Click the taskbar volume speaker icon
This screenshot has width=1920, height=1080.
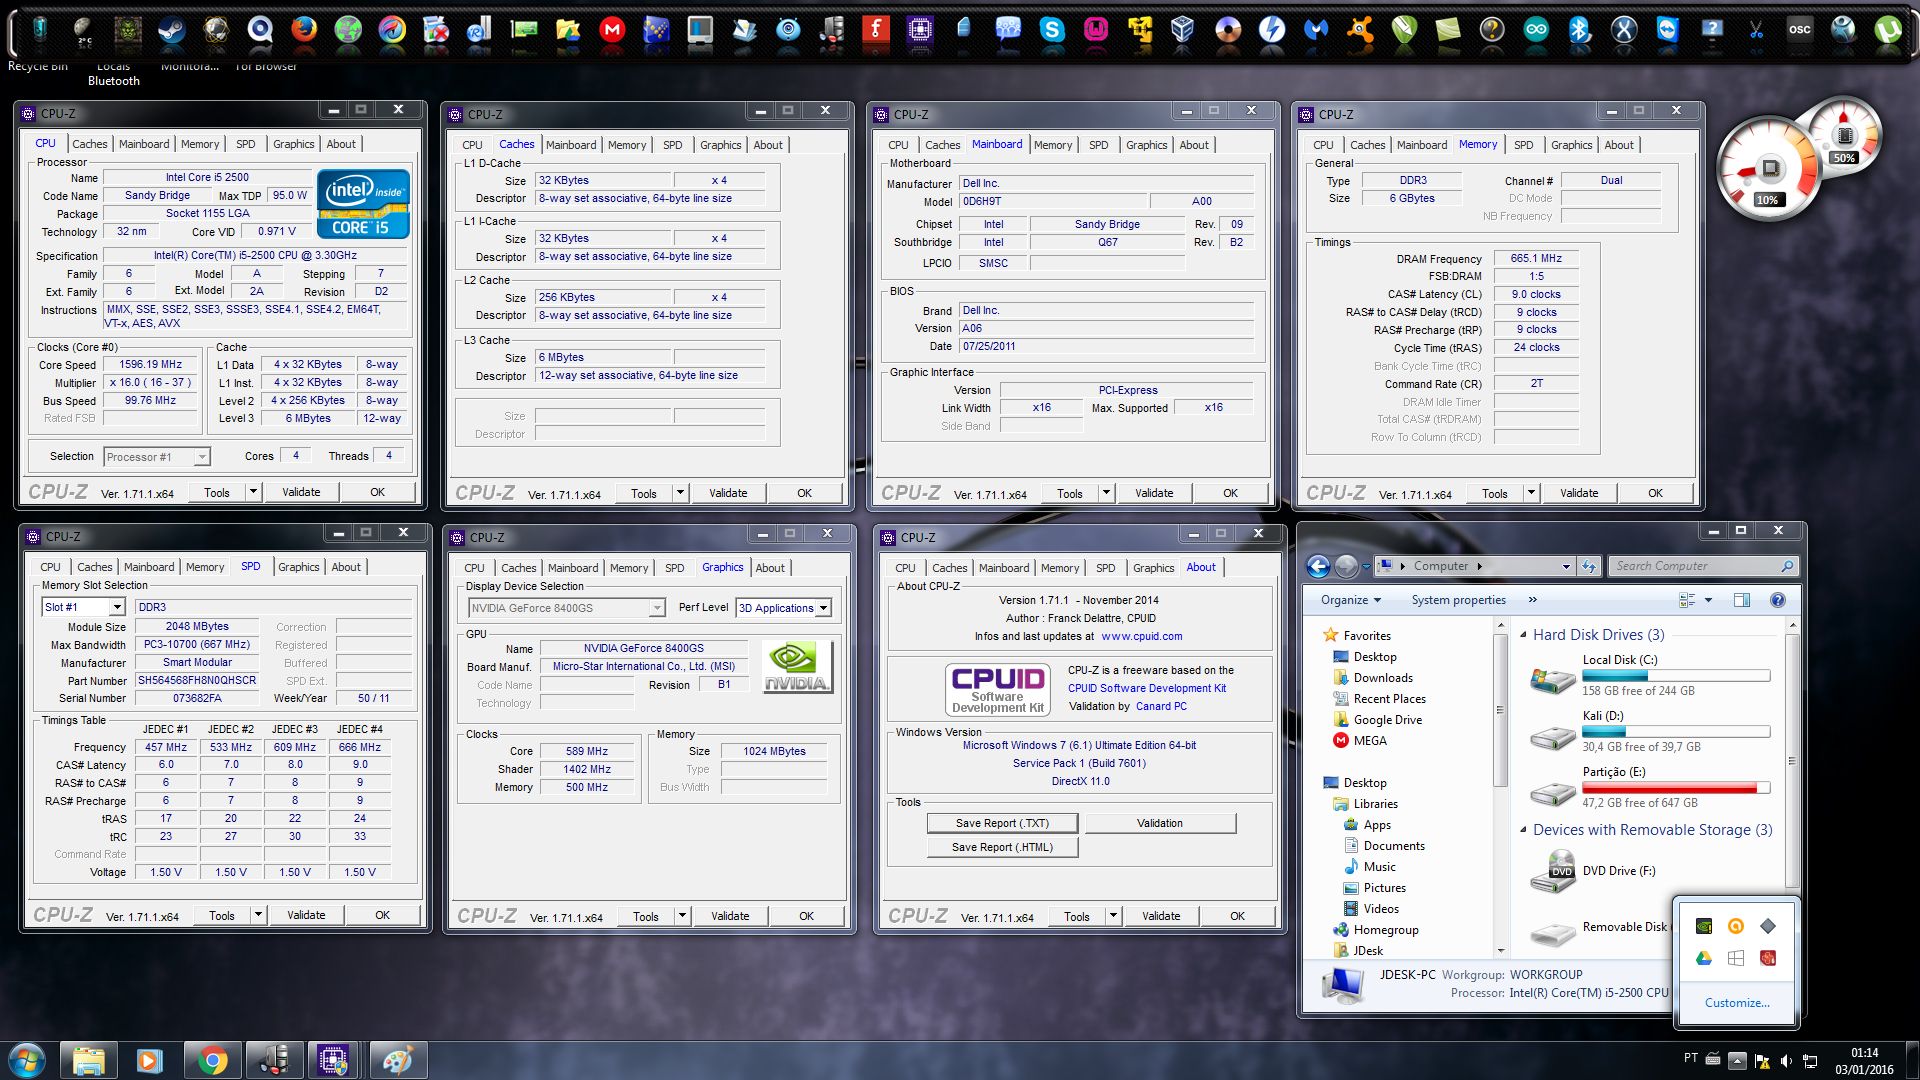pyautogui.click(x=1786, y=1061)
